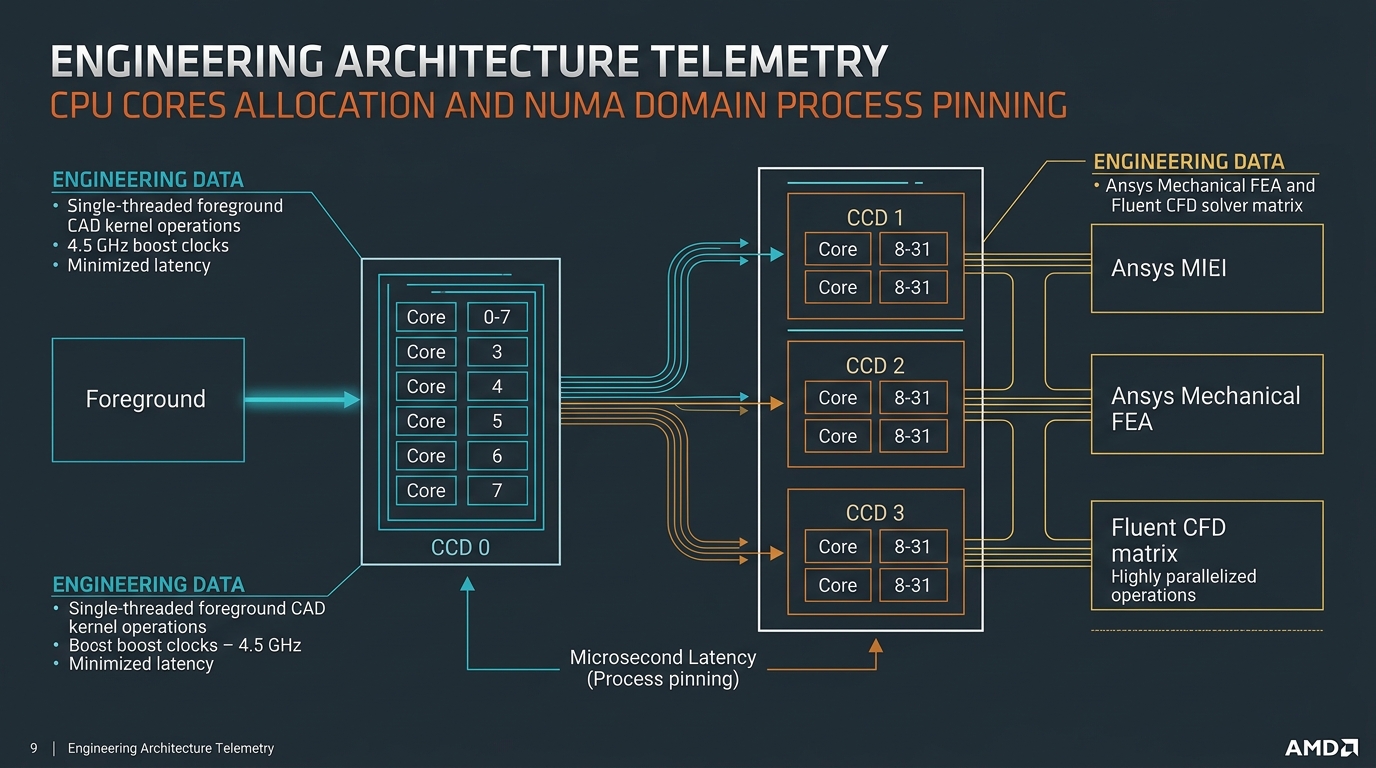Select value cell 4 in CCD 0
The image size is (1376, 768).
click(497, 386)
